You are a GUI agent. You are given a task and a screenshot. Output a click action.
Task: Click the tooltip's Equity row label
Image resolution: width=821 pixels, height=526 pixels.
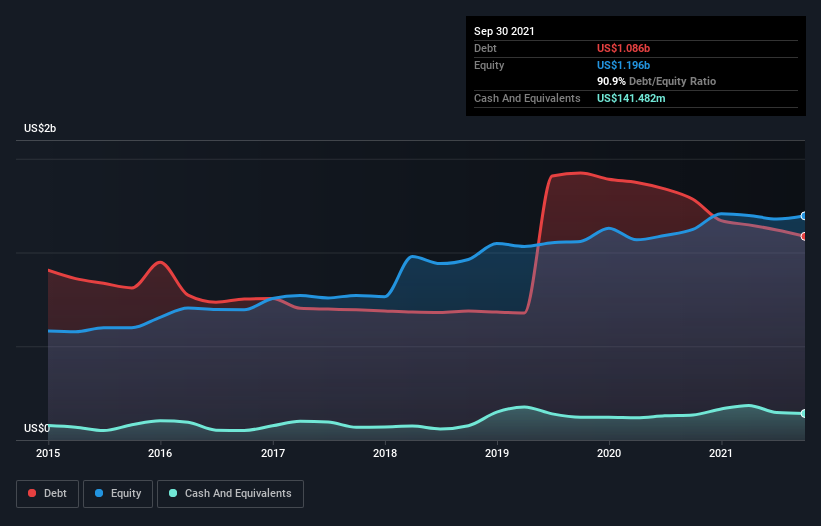coord(489,65)
